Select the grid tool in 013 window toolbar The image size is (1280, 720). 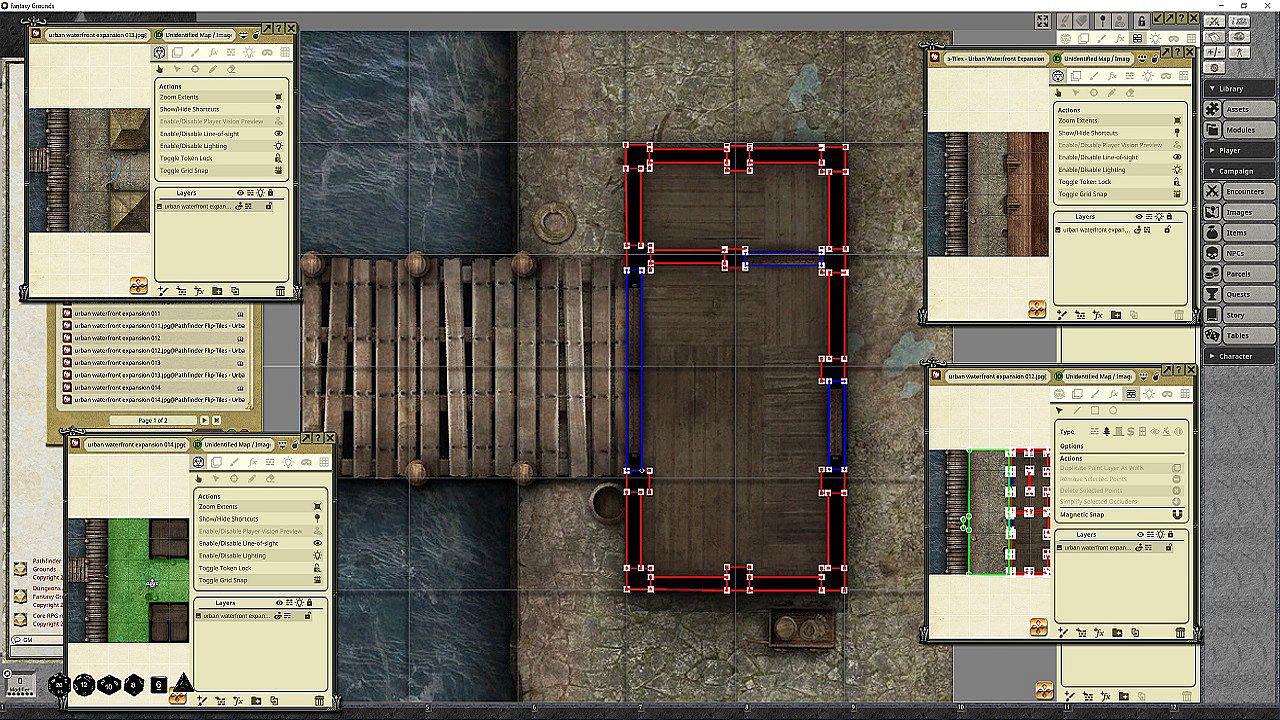click(285, 52)
